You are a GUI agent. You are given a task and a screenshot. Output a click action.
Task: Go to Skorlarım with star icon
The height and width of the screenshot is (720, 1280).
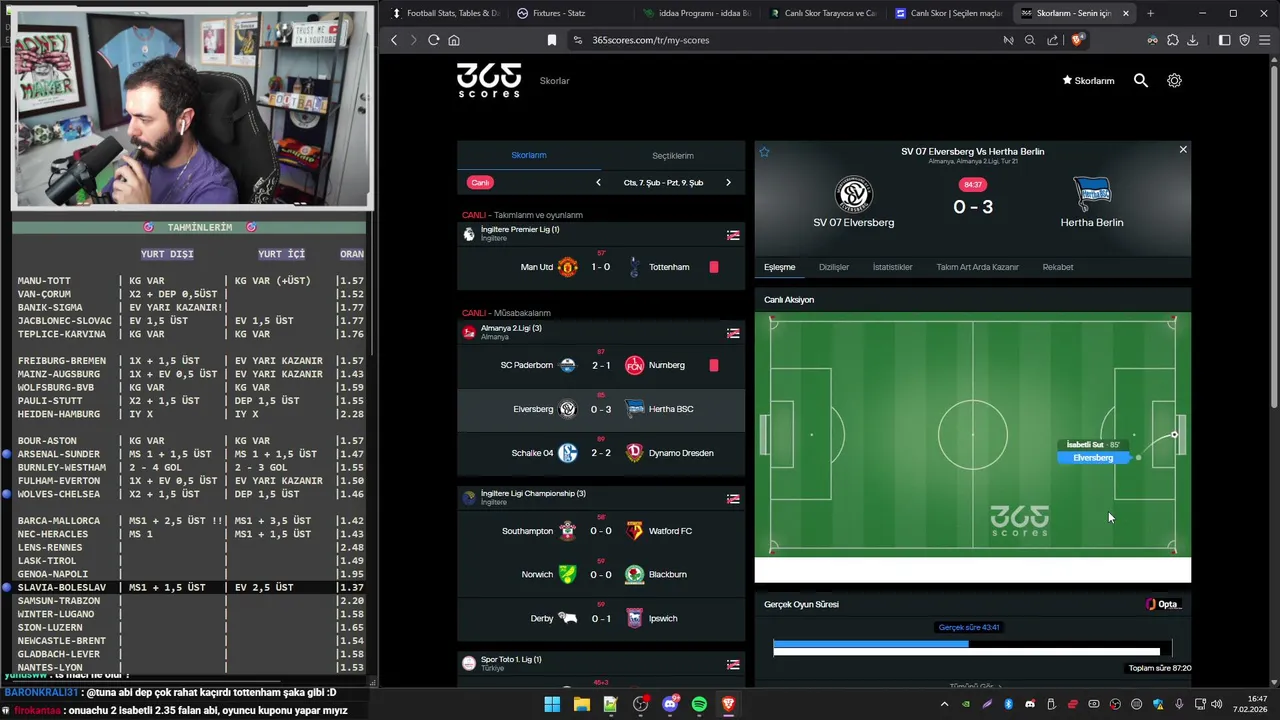point(1088,80)
